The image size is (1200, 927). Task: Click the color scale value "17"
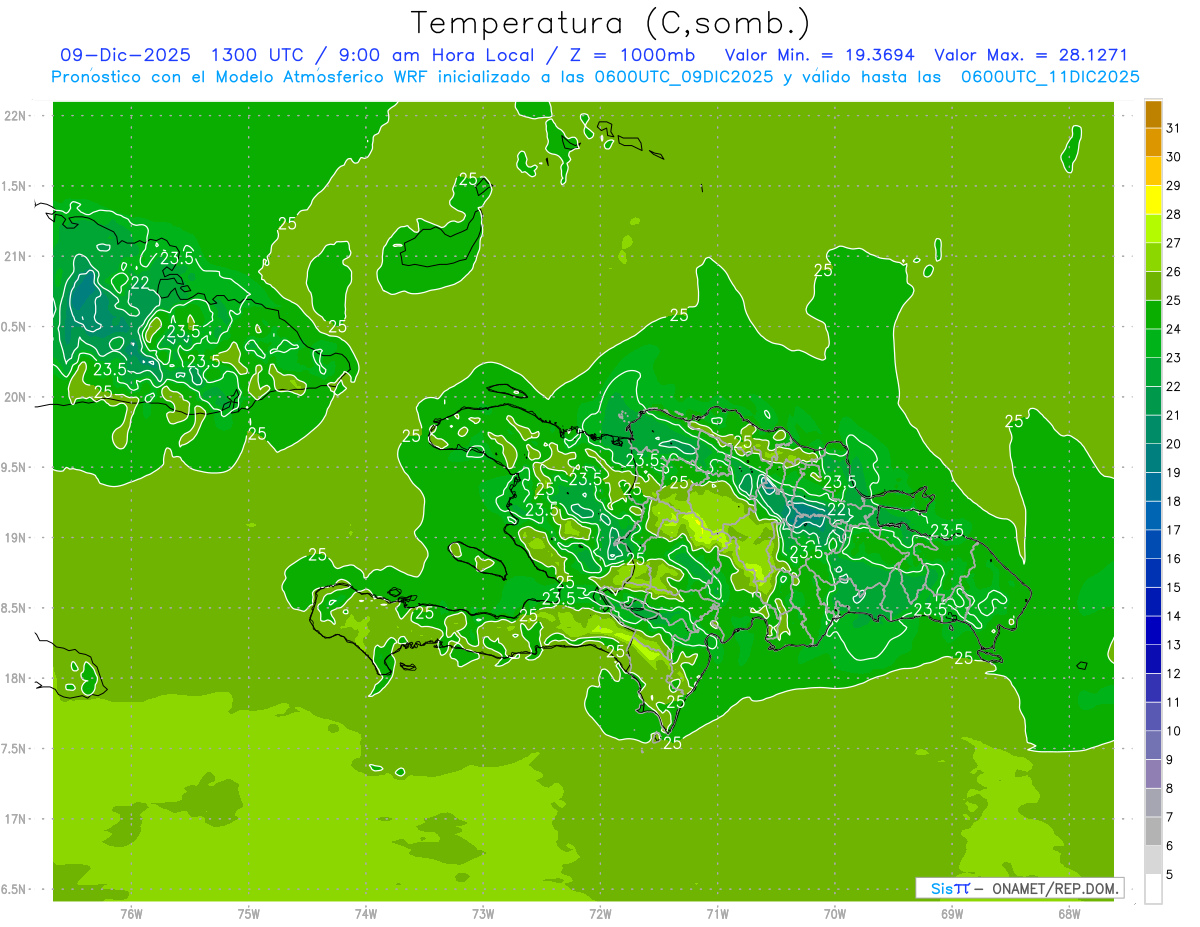click(1173, 530)
